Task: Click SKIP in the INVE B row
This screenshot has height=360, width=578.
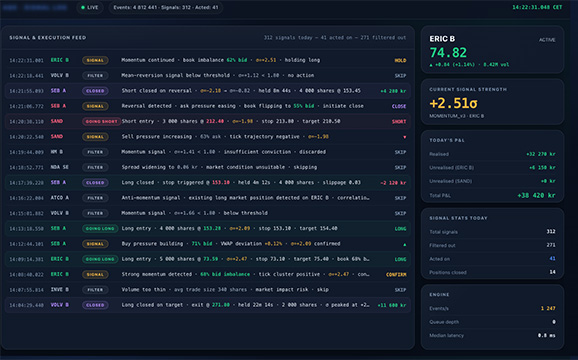Action: pyautogui.click(x=400, y=290)
